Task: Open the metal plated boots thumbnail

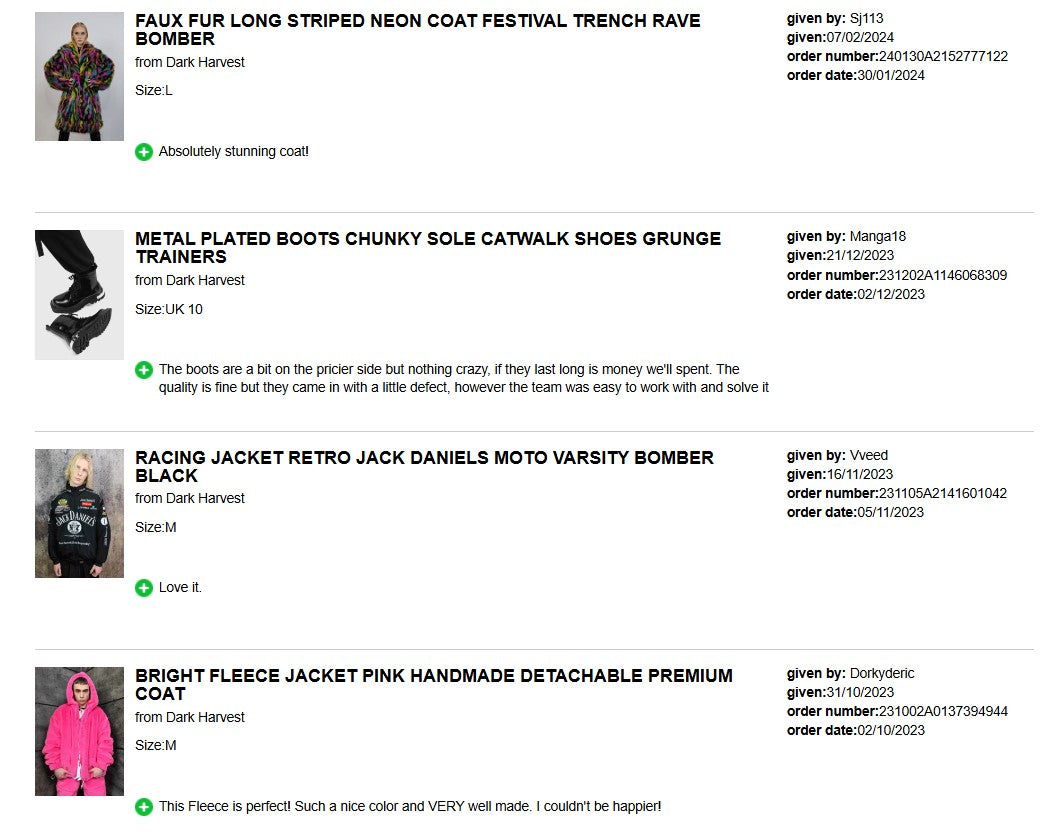Action: tap(79, 295)
